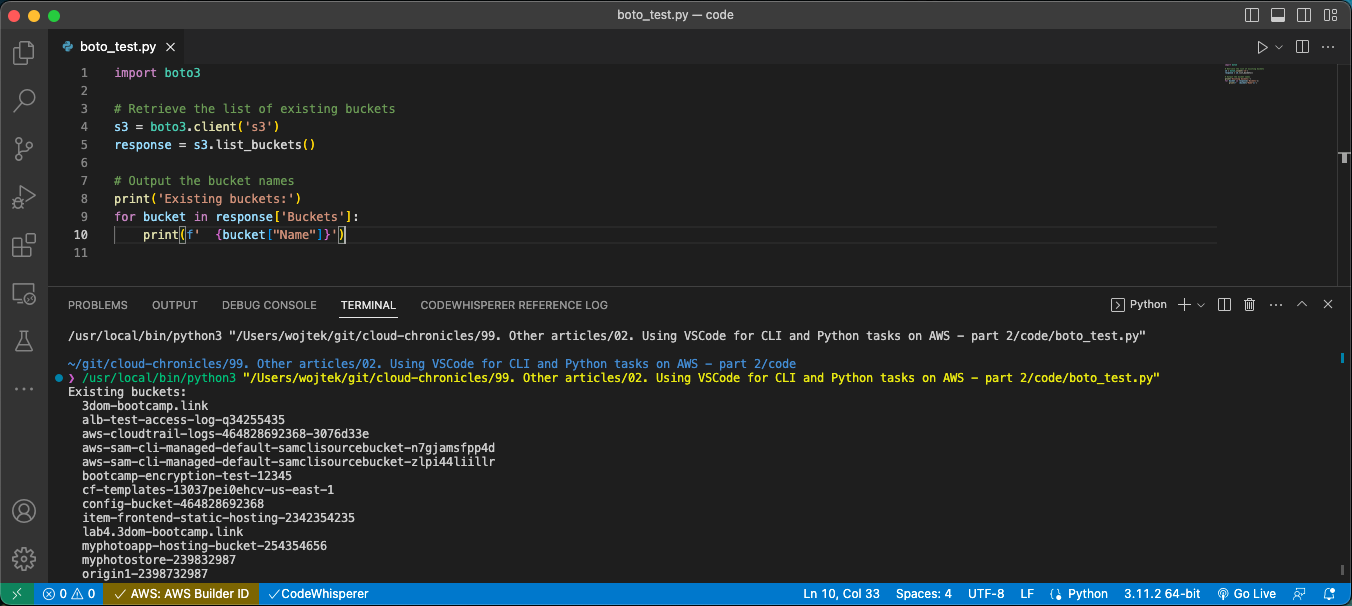Change indentation via Spaces: 4

(x=924, y=594)
